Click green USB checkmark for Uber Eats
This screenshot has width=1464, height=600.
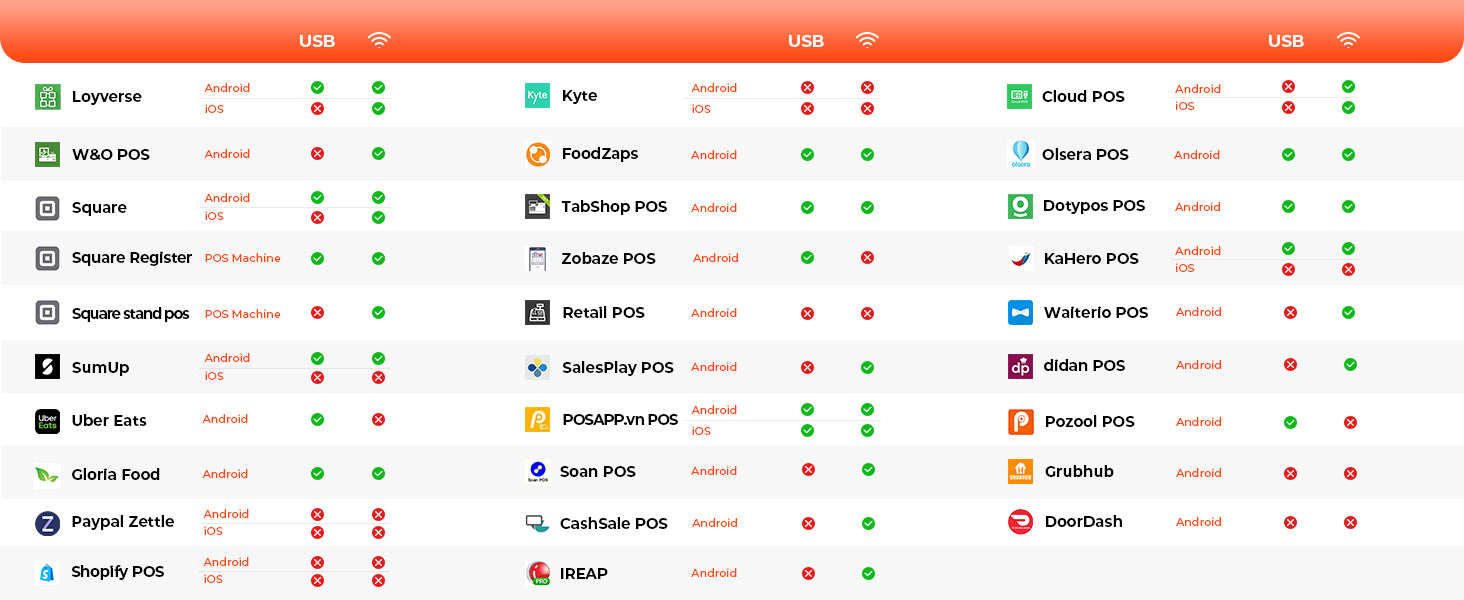click(317, 420)
